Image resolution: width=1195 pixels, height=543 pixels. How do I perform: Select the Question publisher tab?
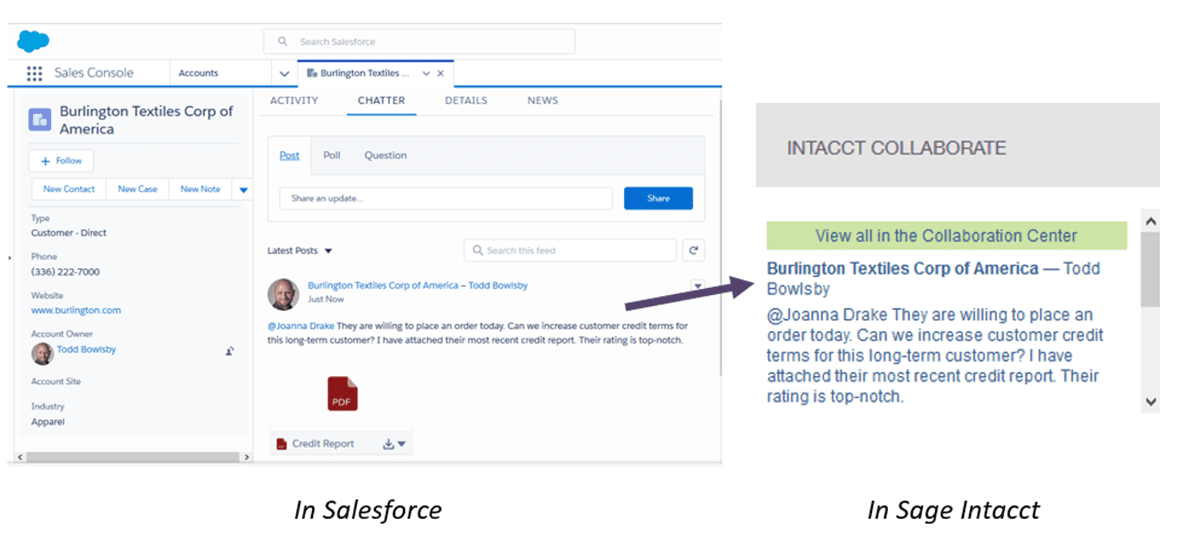coord(386,156)
